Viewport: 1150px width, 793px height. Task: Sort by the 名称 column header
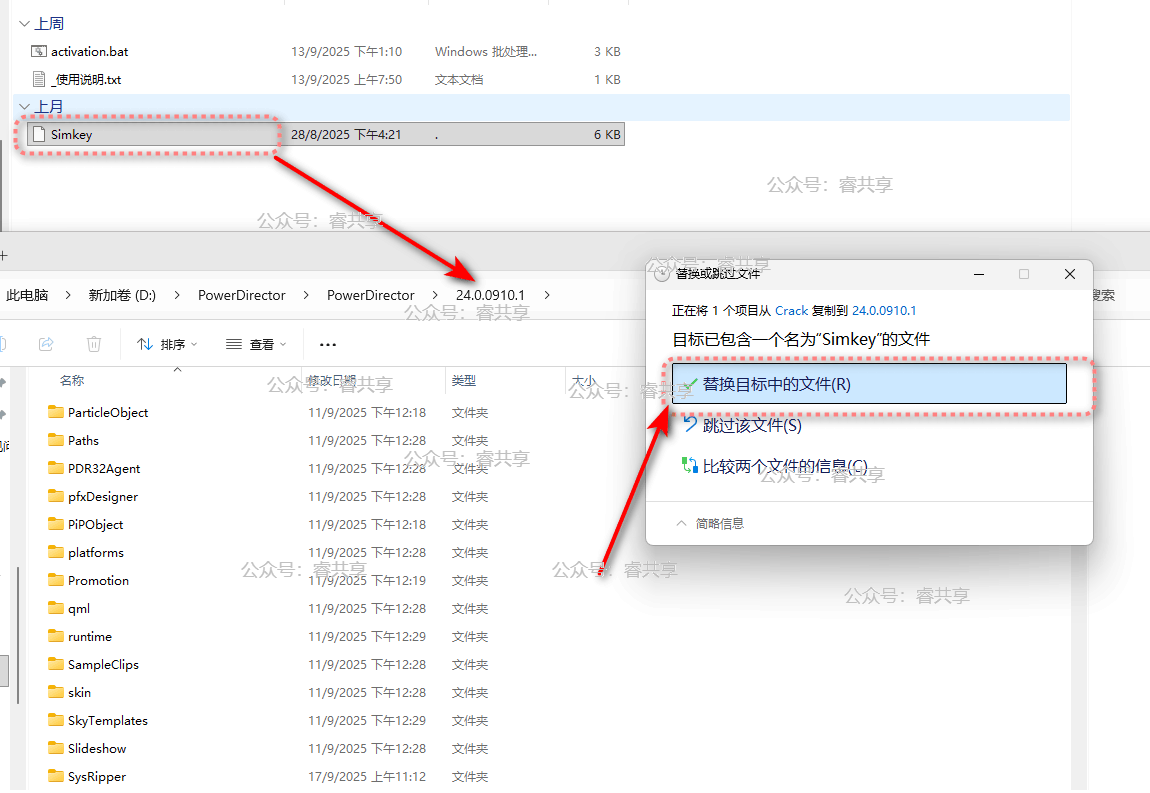(72, 381)
